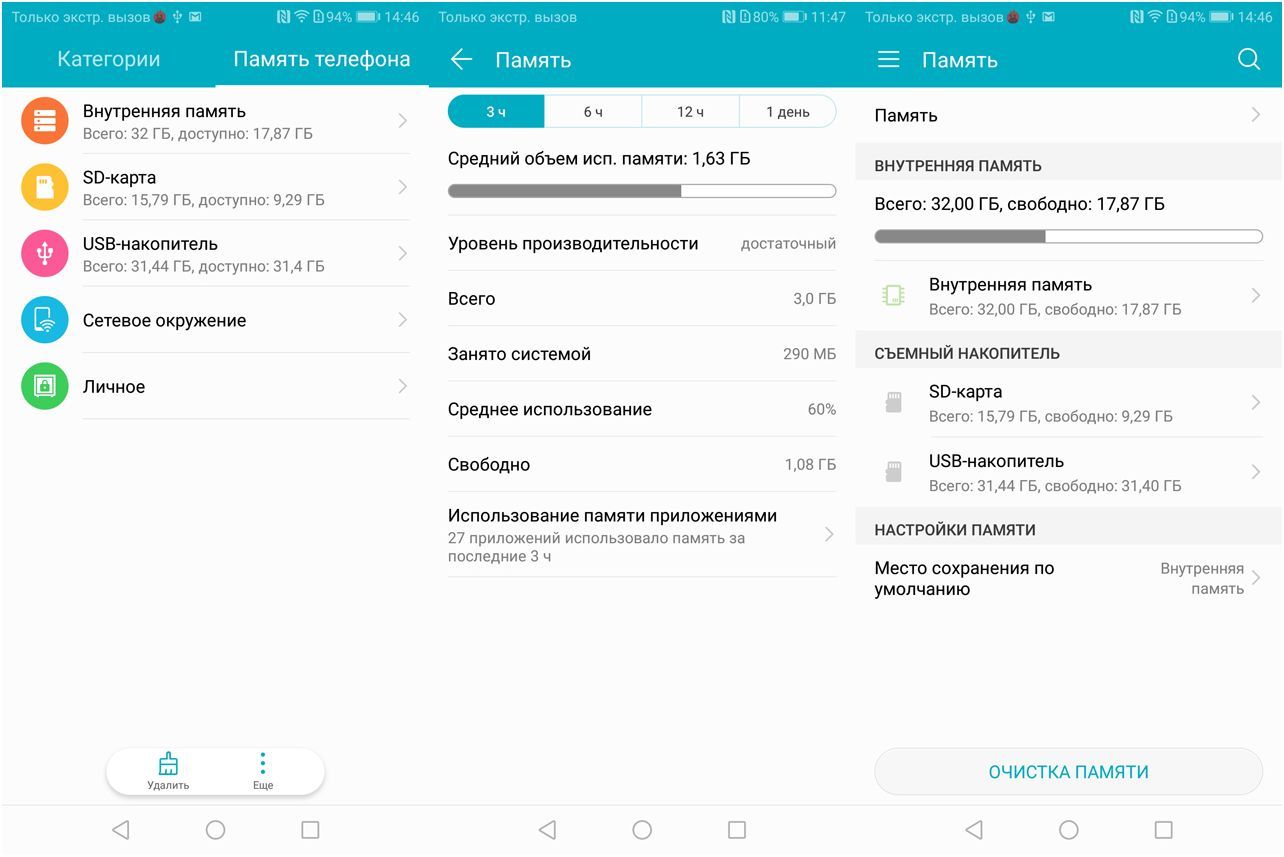
Task: Expand Использование памяти приложениями details
Action: pos(641,533)
